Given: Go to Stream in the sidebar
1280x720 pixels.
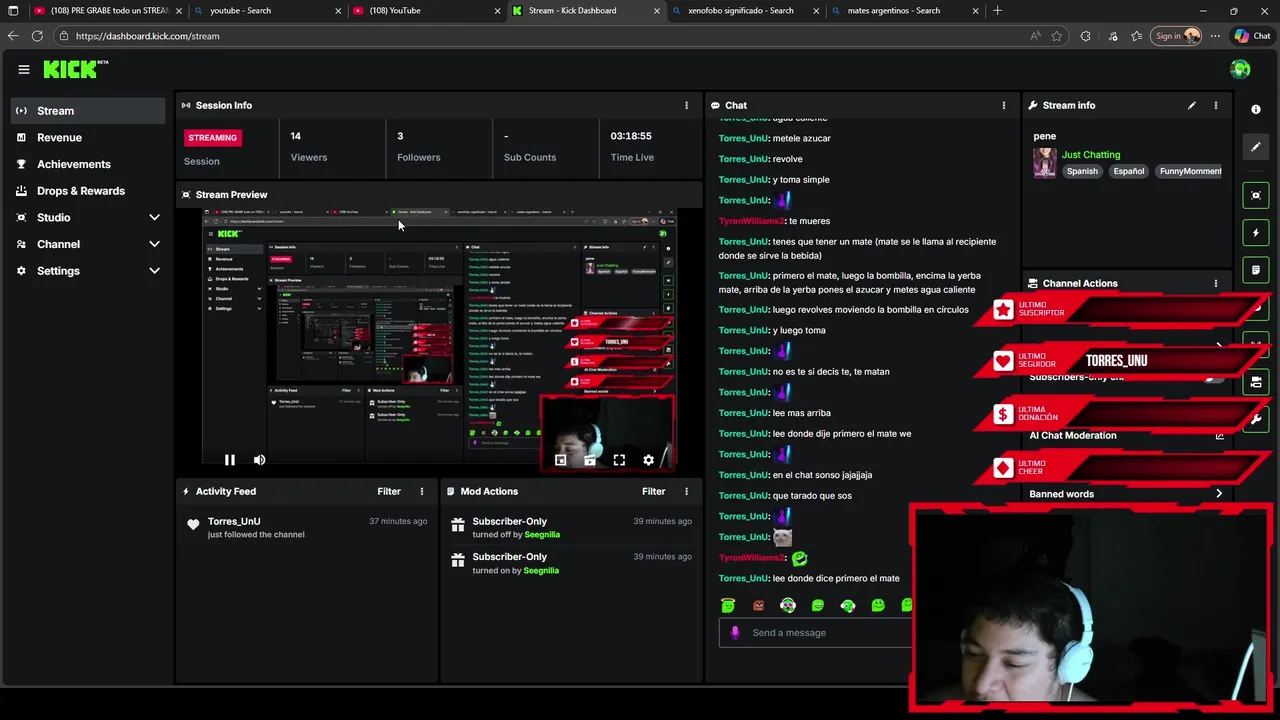Looking at the screenshot, I should (x=88, y=111).
